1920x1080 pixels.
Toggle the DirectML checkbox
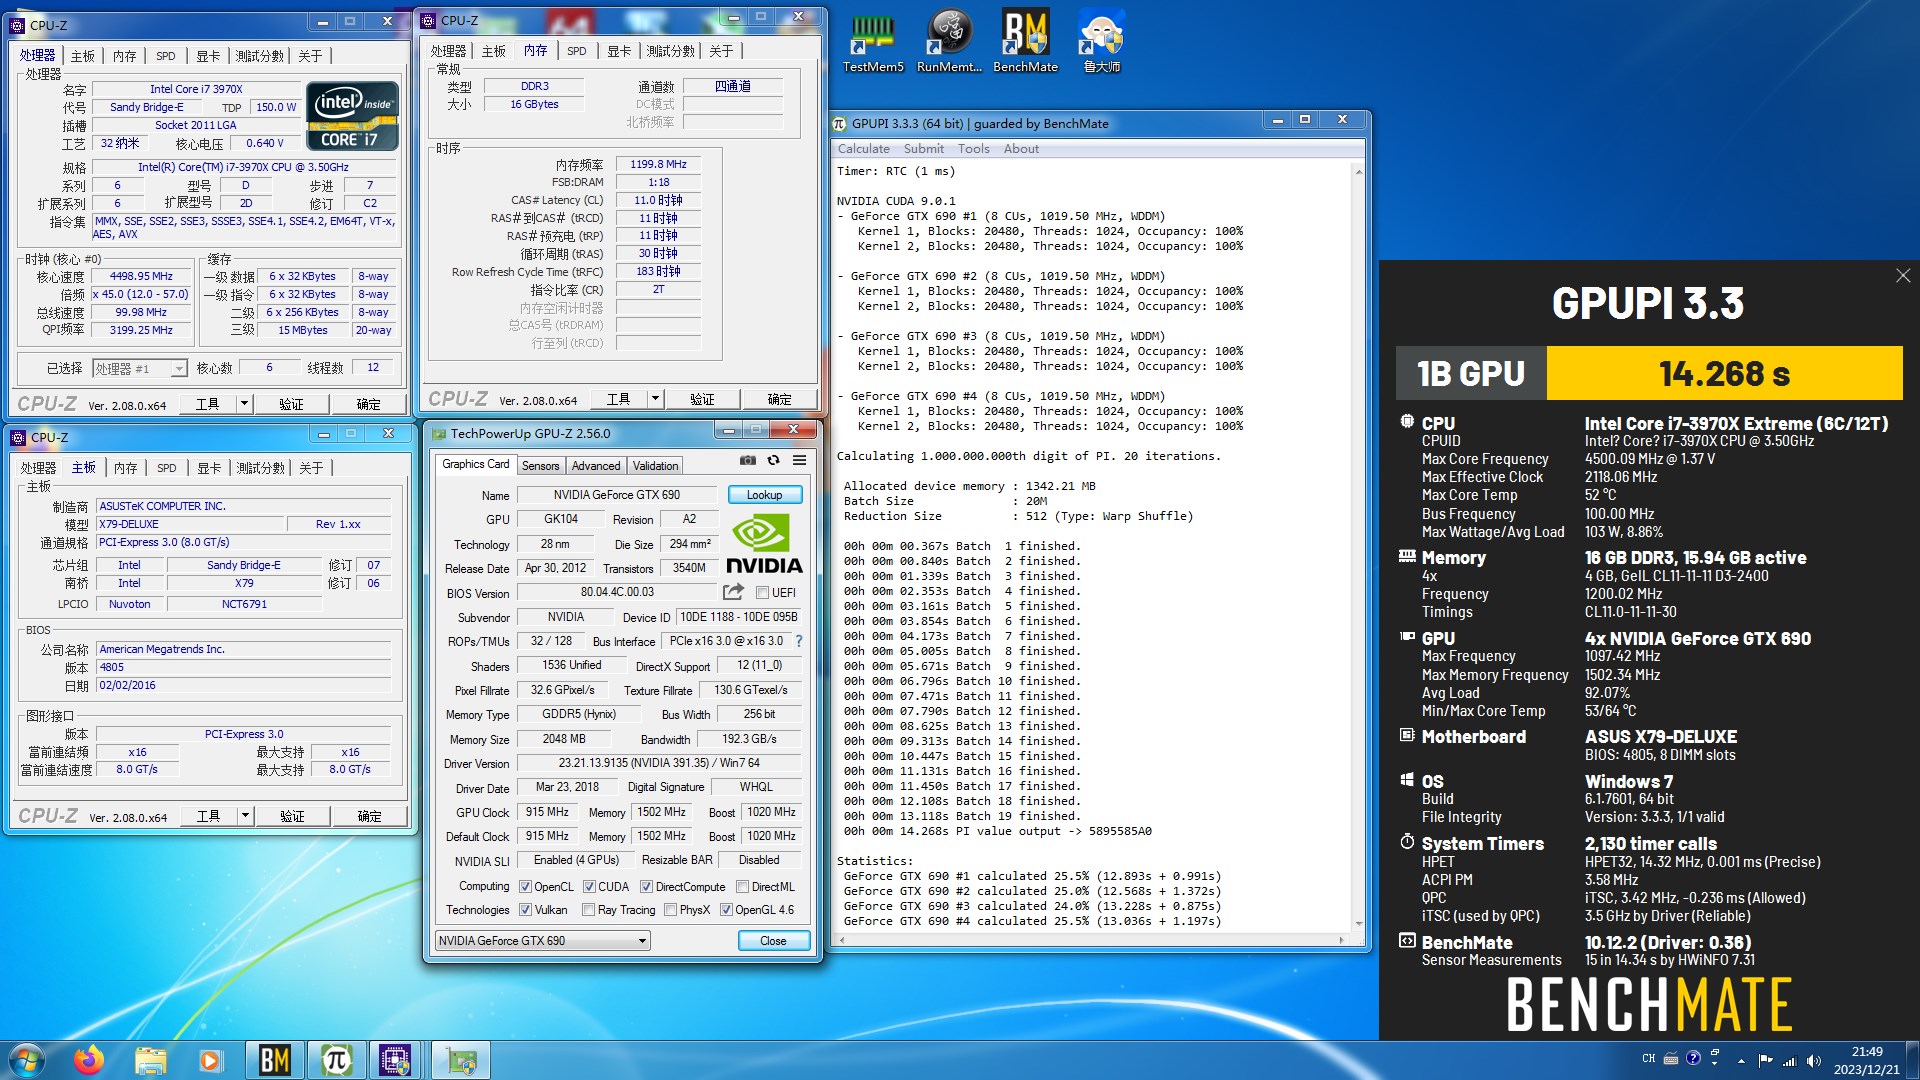742,887
